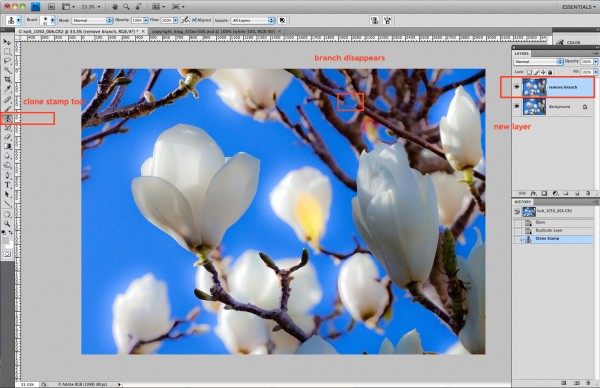
Task: Select the Eraser tool
Action: [x=7, y=137]
